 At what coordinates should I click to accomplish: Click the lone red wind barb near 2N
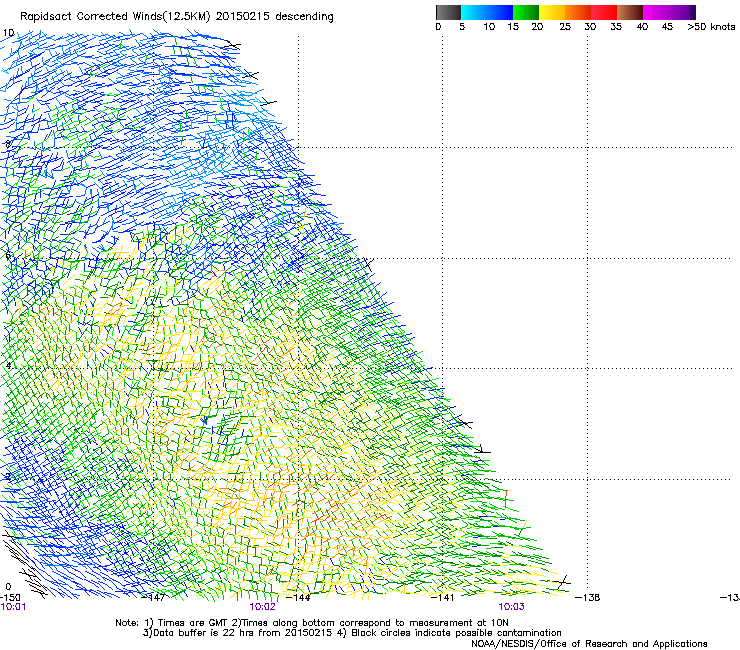tap(505, 498)
